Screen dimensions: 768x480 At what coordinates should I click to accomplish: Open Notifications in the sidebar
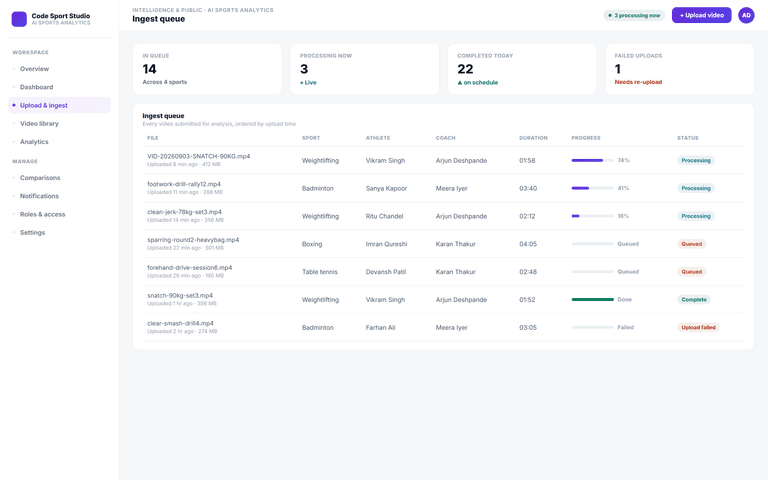coord(59,196)
